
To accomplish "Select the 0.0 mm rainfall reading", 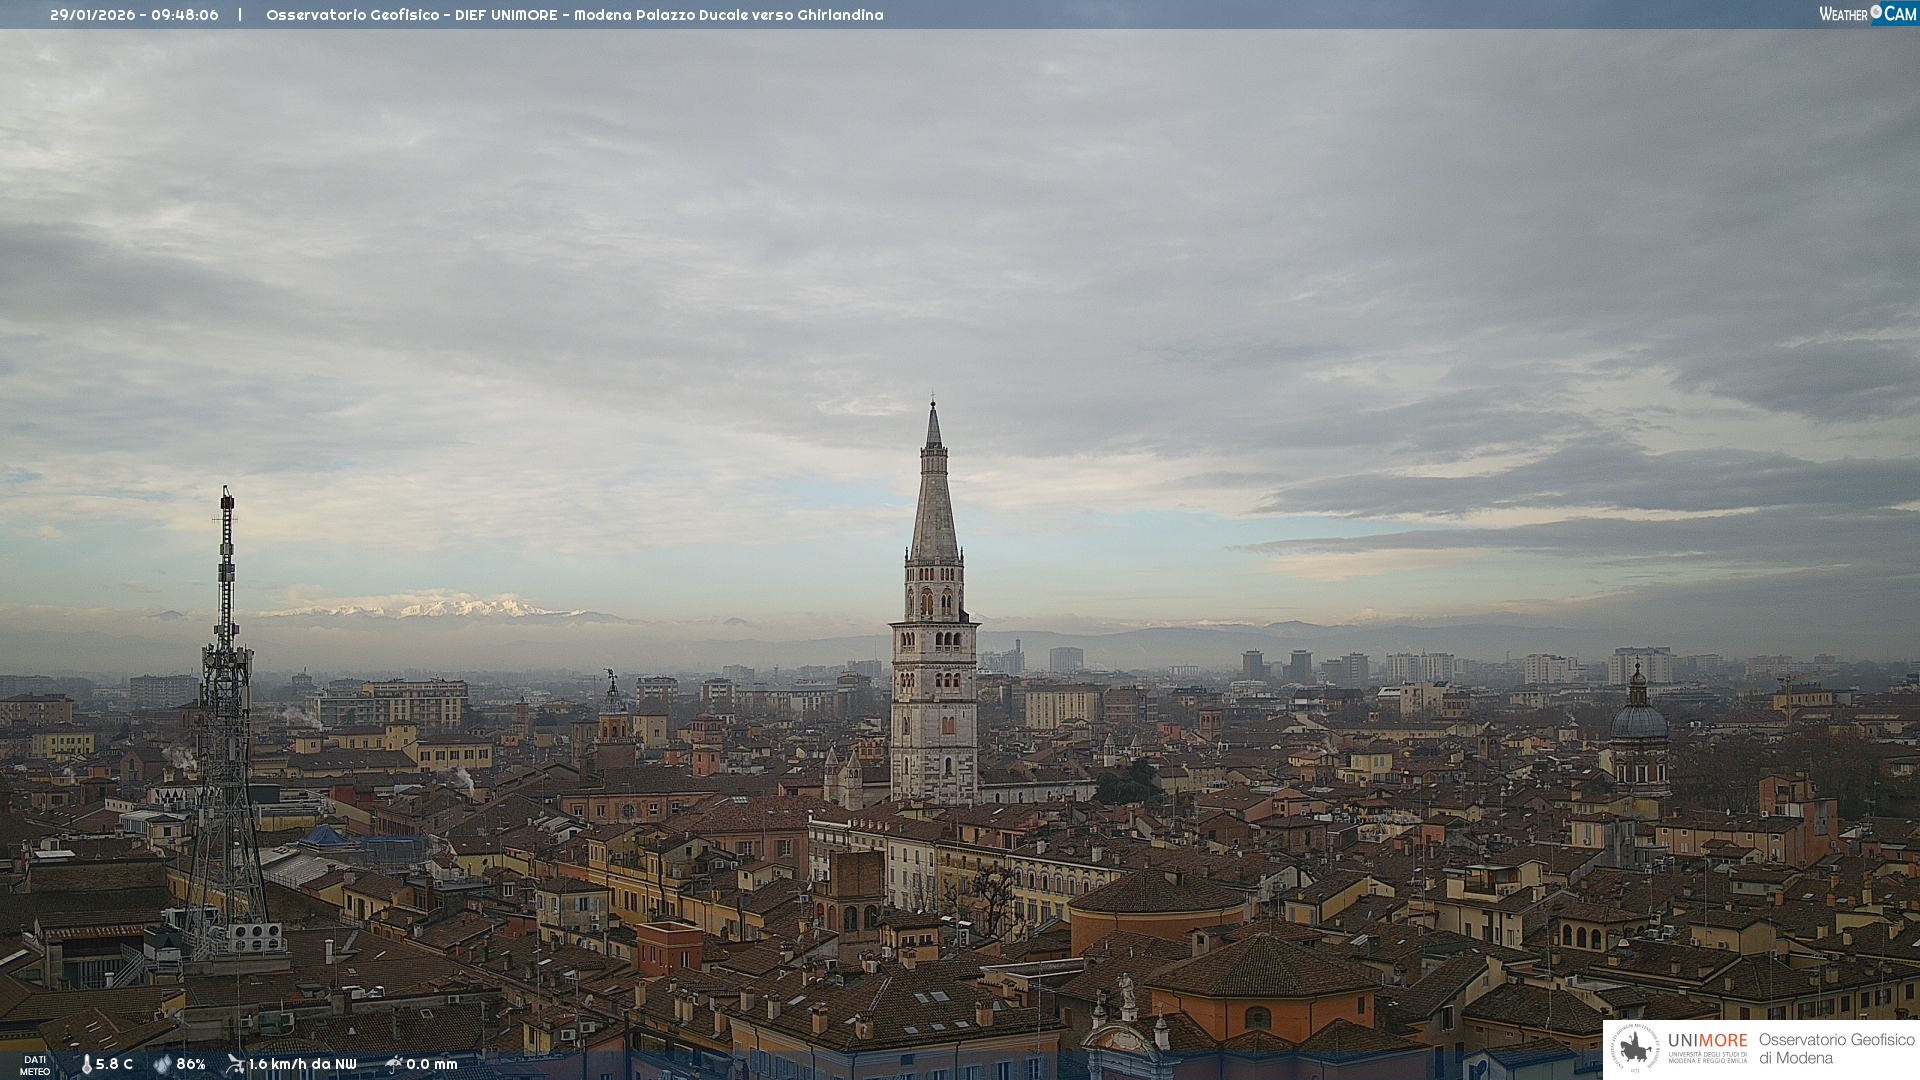I will pos(431,1064).
